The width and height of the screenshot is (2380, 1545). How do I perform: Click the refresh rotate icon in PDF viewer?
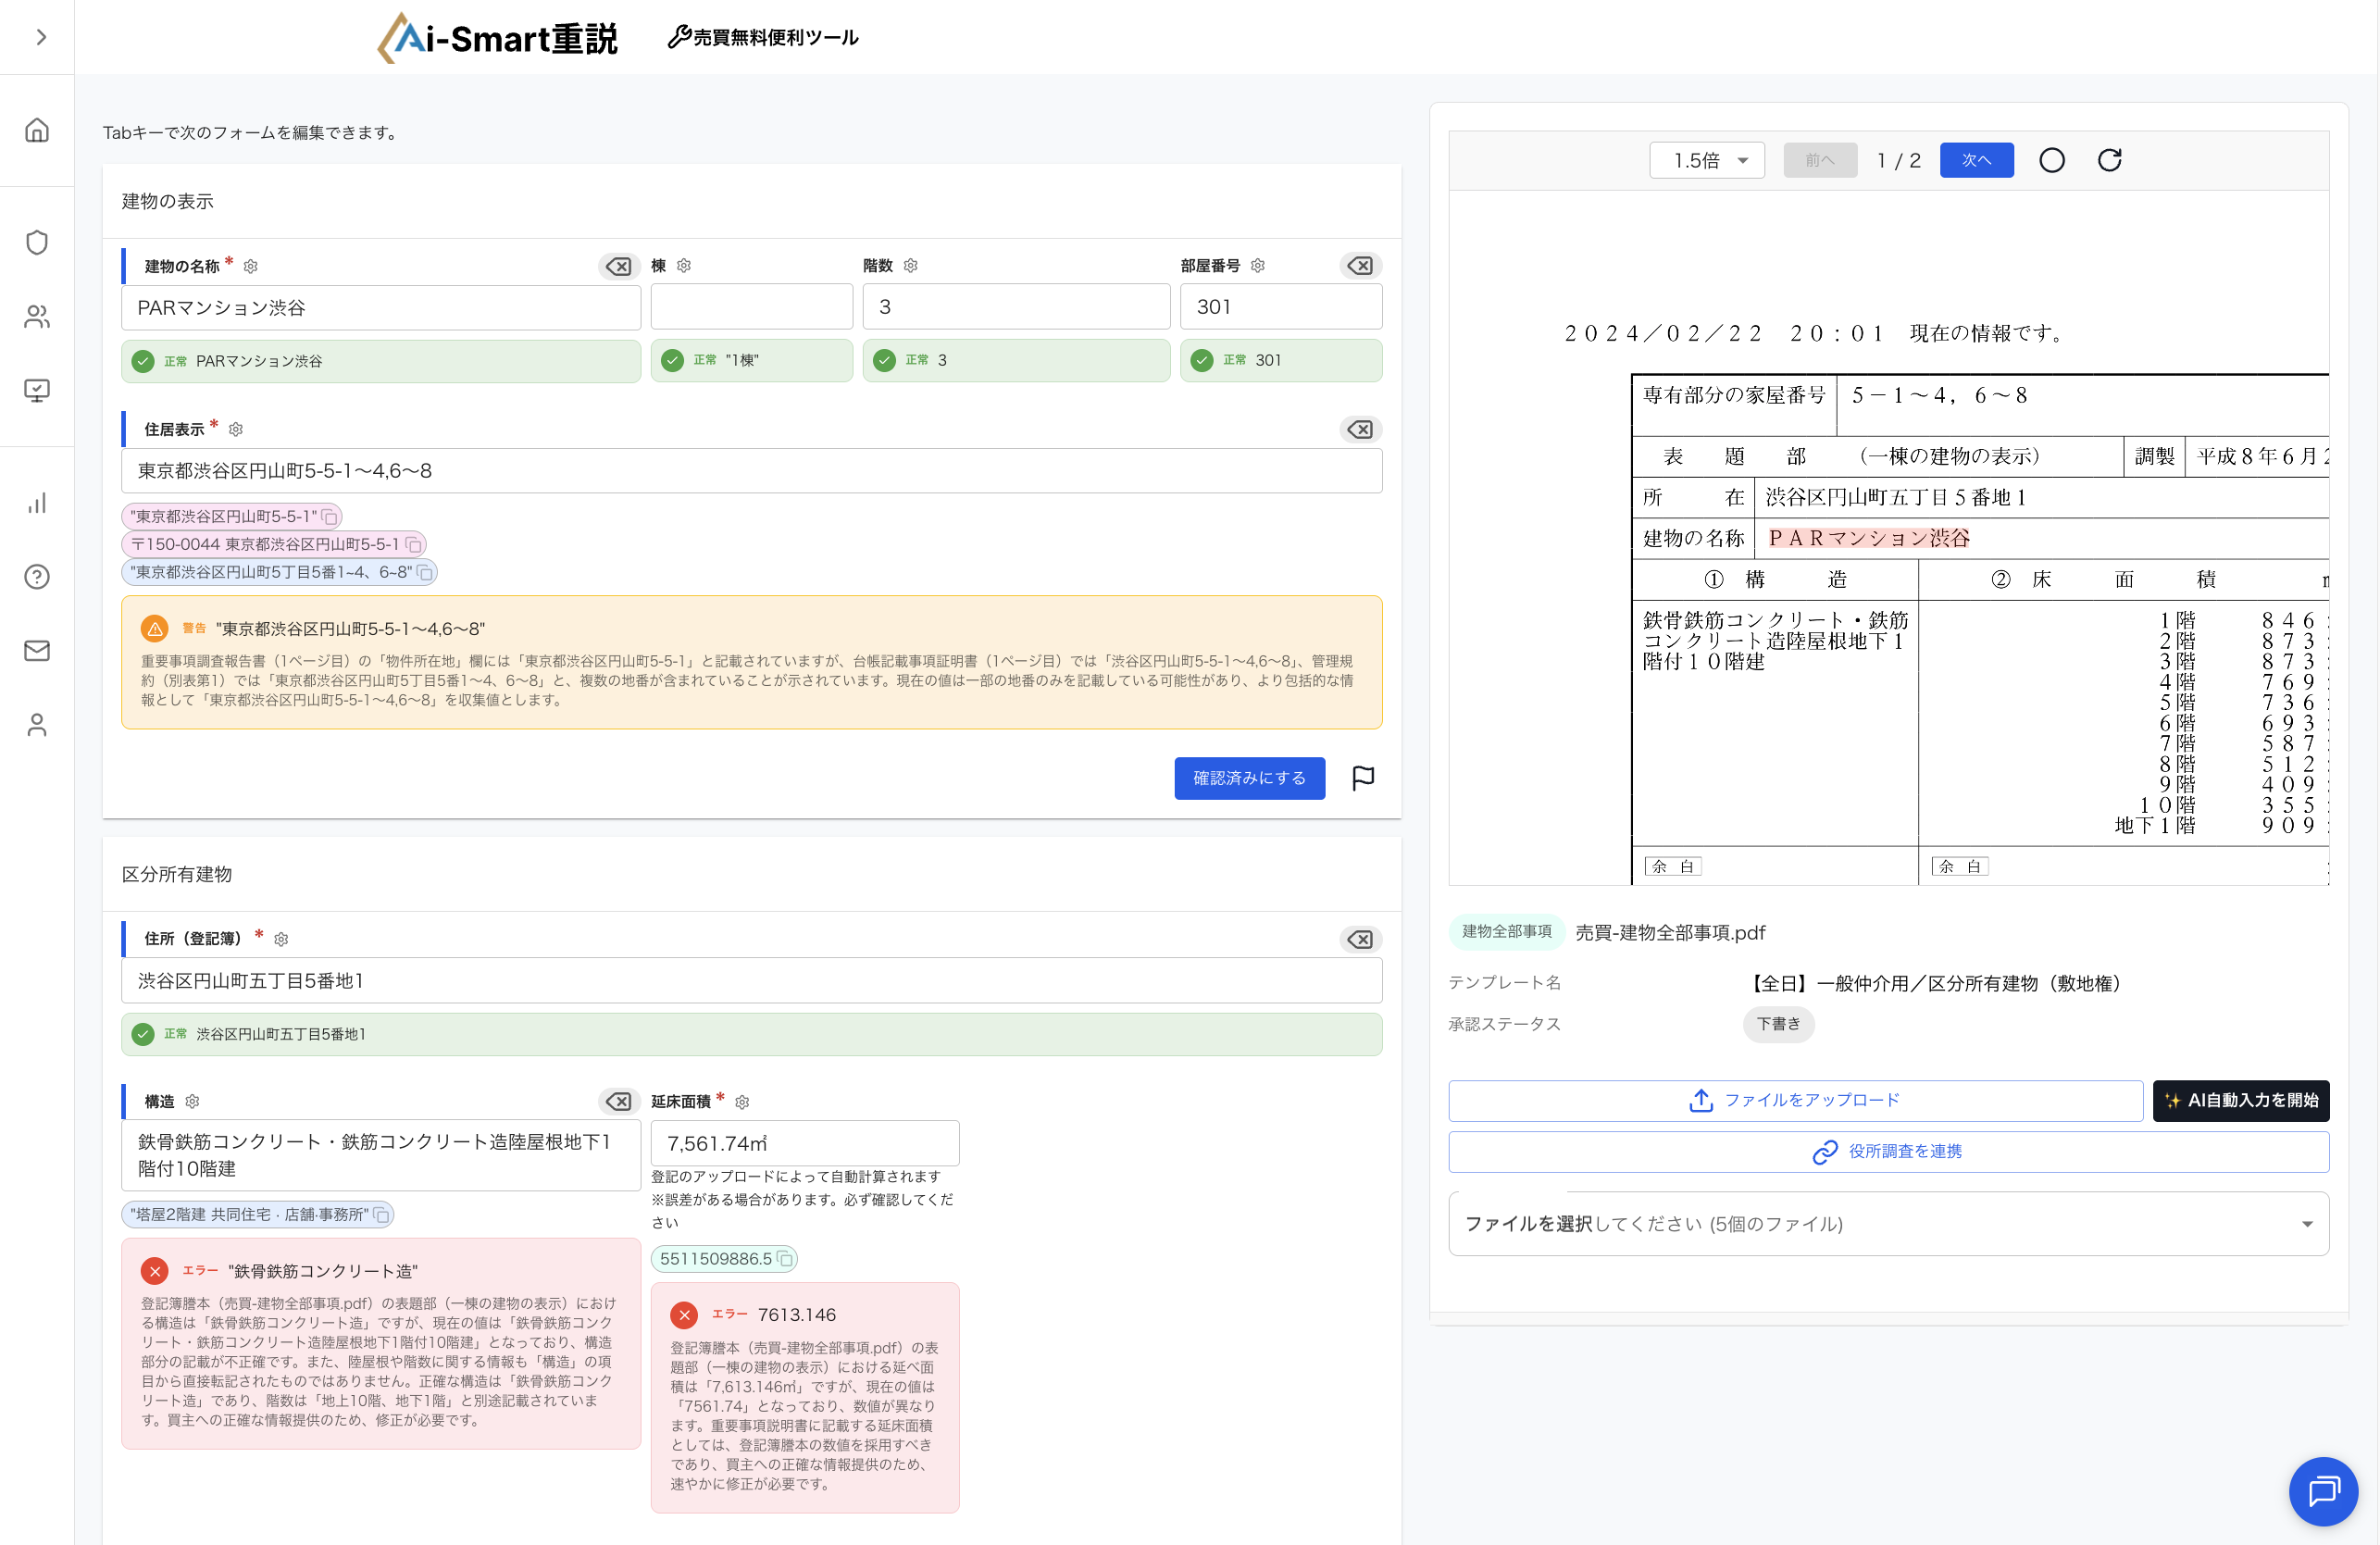(2109, 160)
